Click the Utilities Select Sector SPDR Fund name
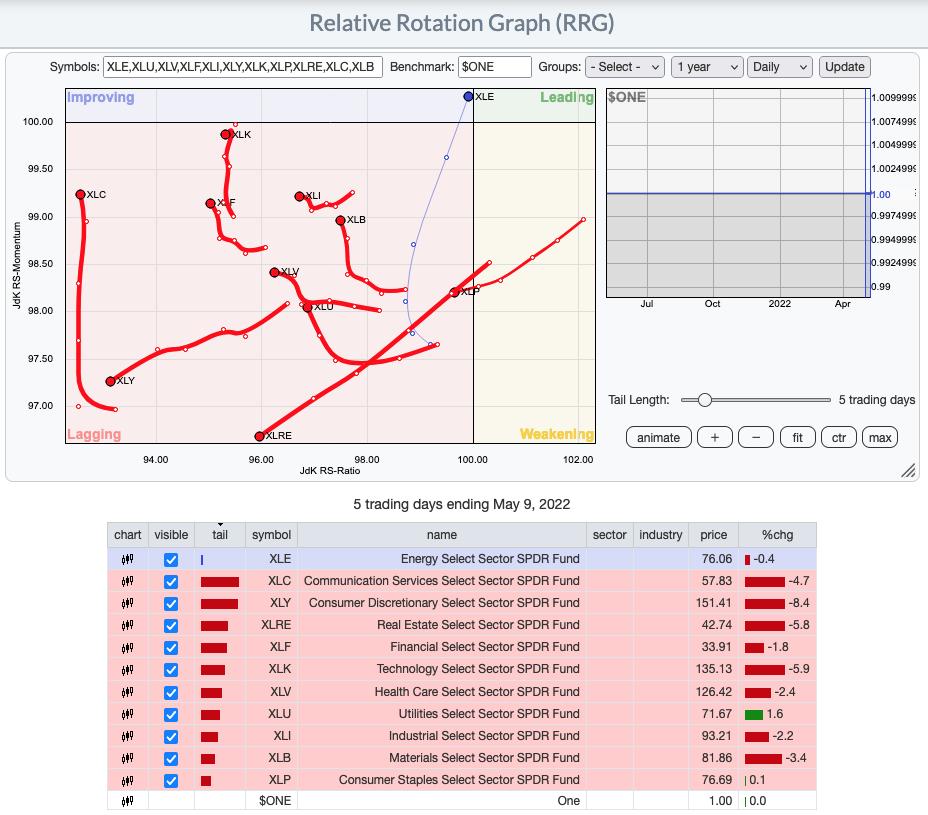Image resolution: width=928 pixels, height=815 pixels. (x=489, y=714)
